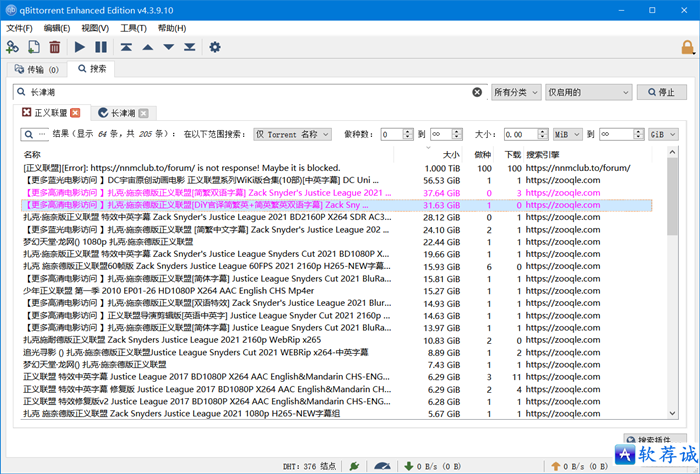Click the result filter search icon

[29, 134]
